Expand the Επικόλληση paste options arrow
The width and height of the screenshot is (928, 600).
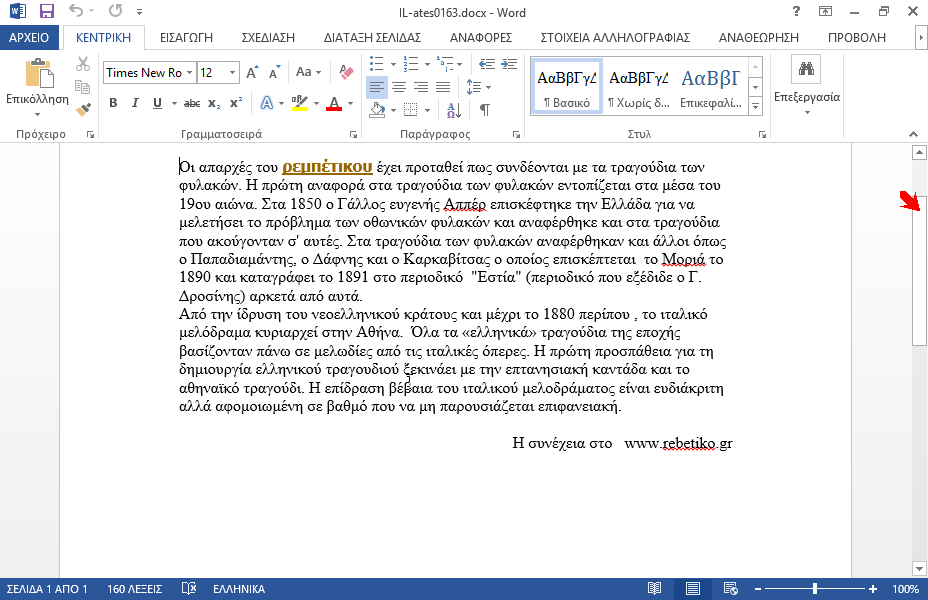tap(37, 114)
